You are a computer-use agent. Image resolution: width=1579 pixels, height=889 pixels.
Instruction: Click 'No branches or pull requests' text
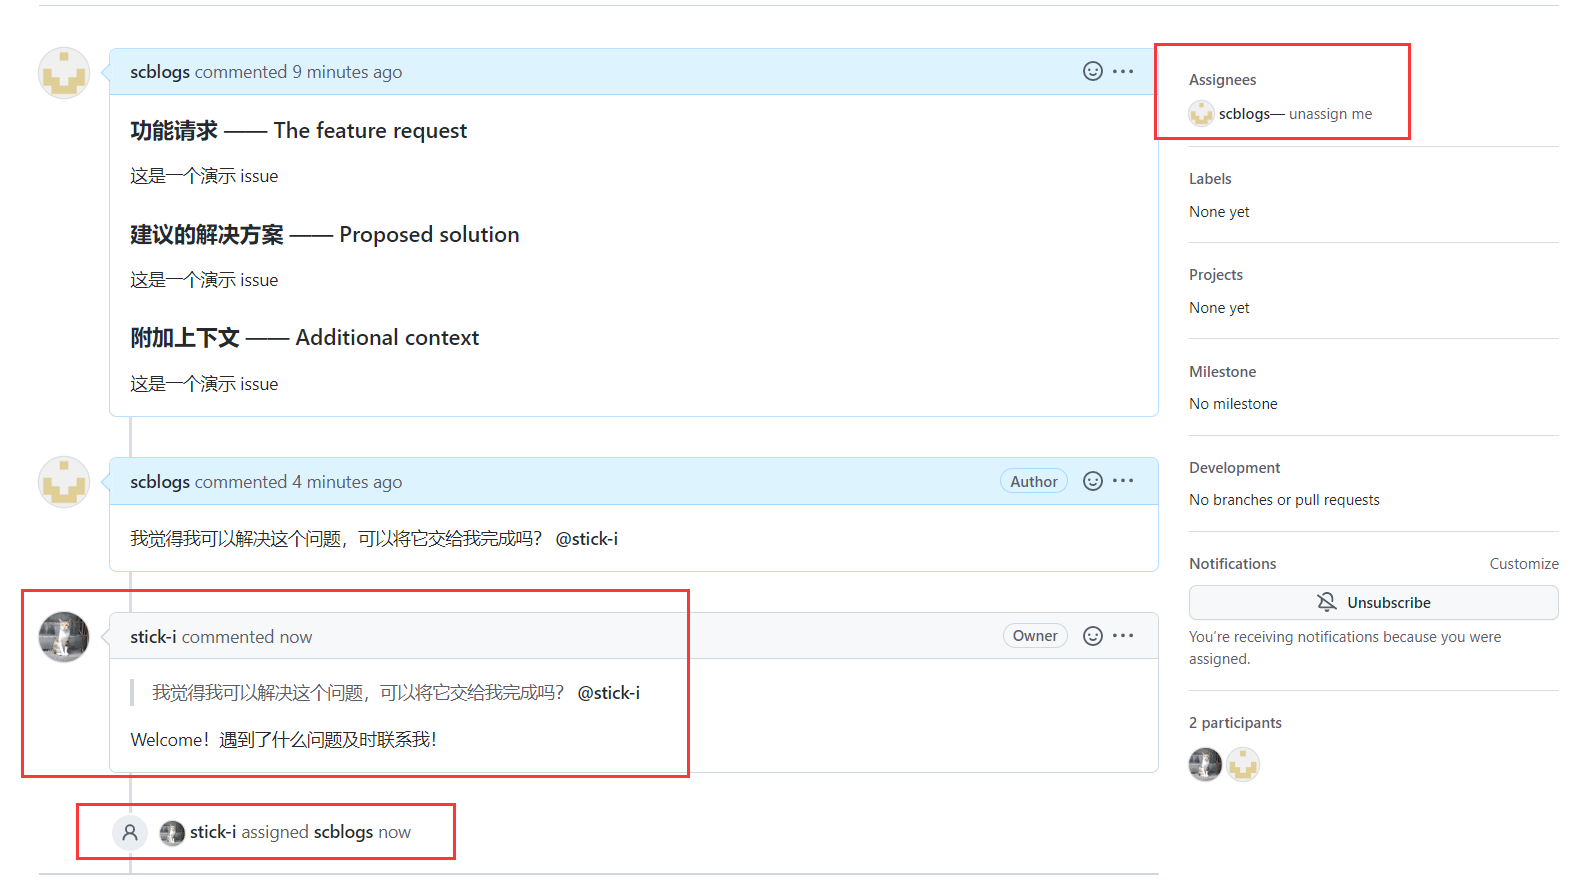(1284, 500)
